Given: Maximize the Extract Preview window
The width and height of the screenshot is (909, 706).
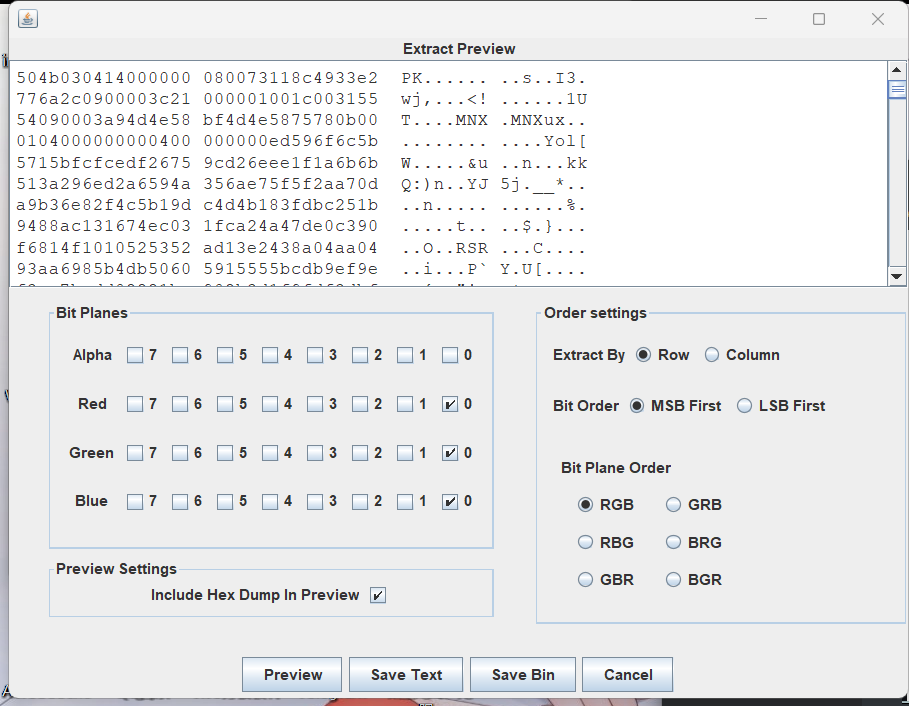Looking at the screenshot, I should click(819, 19).
